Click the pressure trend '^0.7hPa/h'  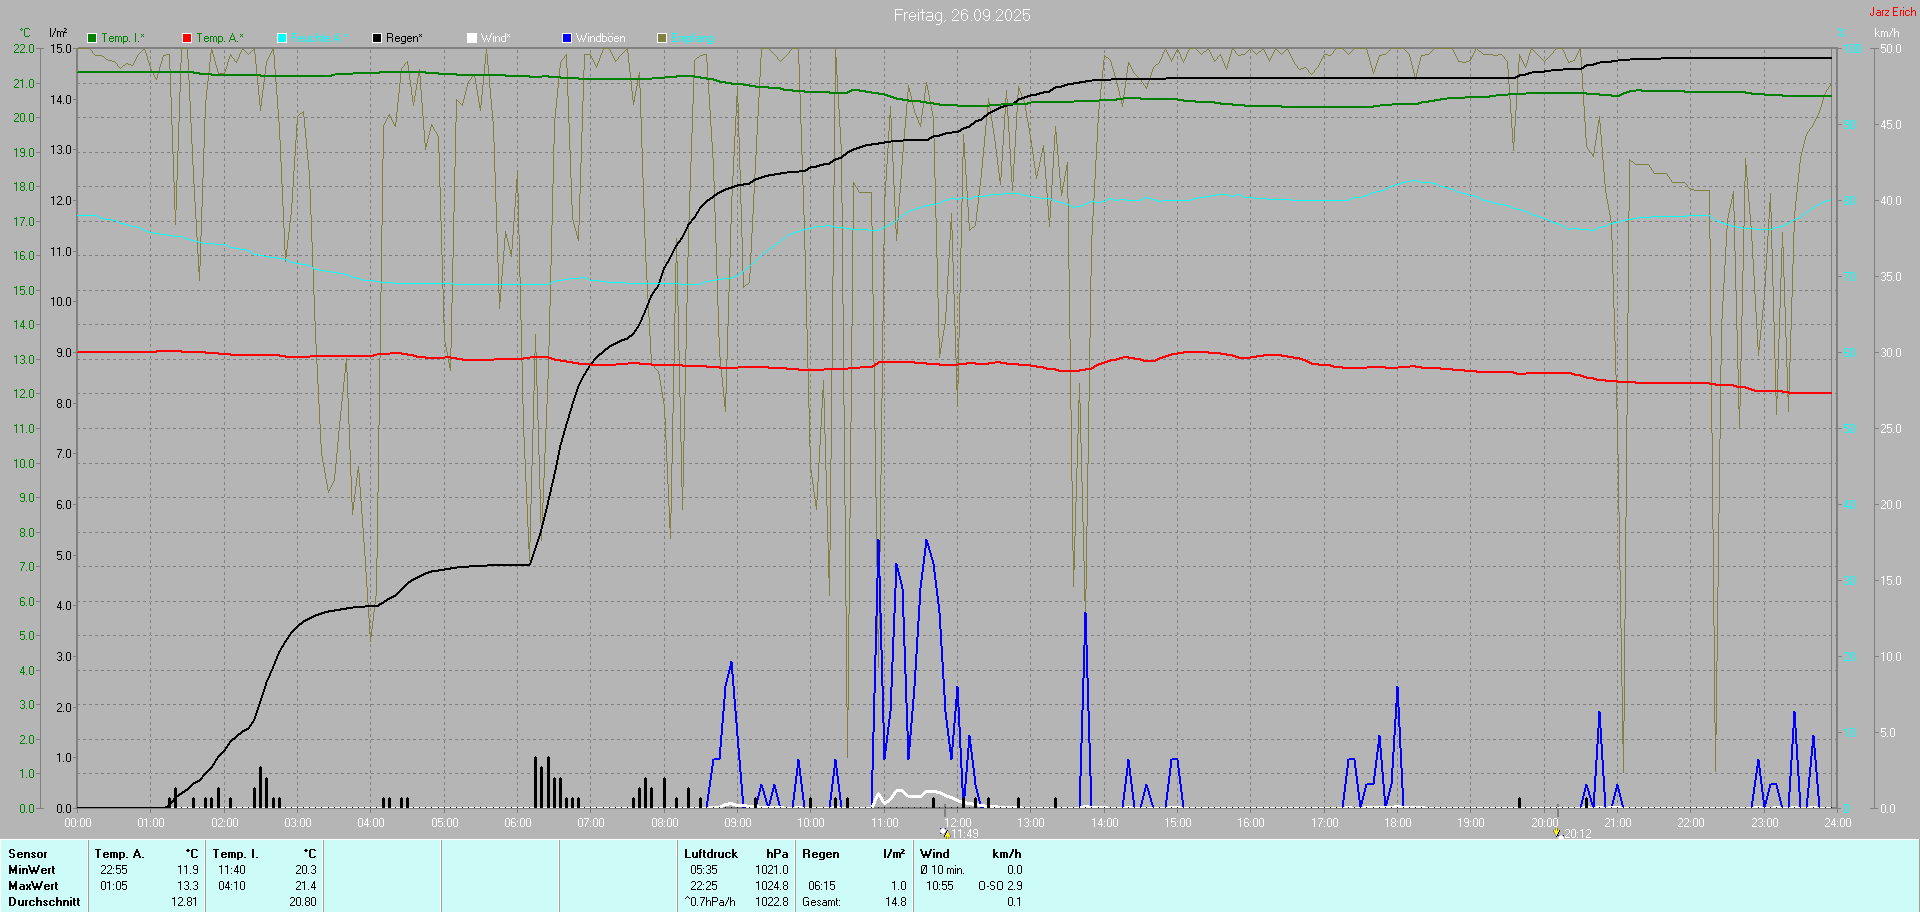point(710,902)
